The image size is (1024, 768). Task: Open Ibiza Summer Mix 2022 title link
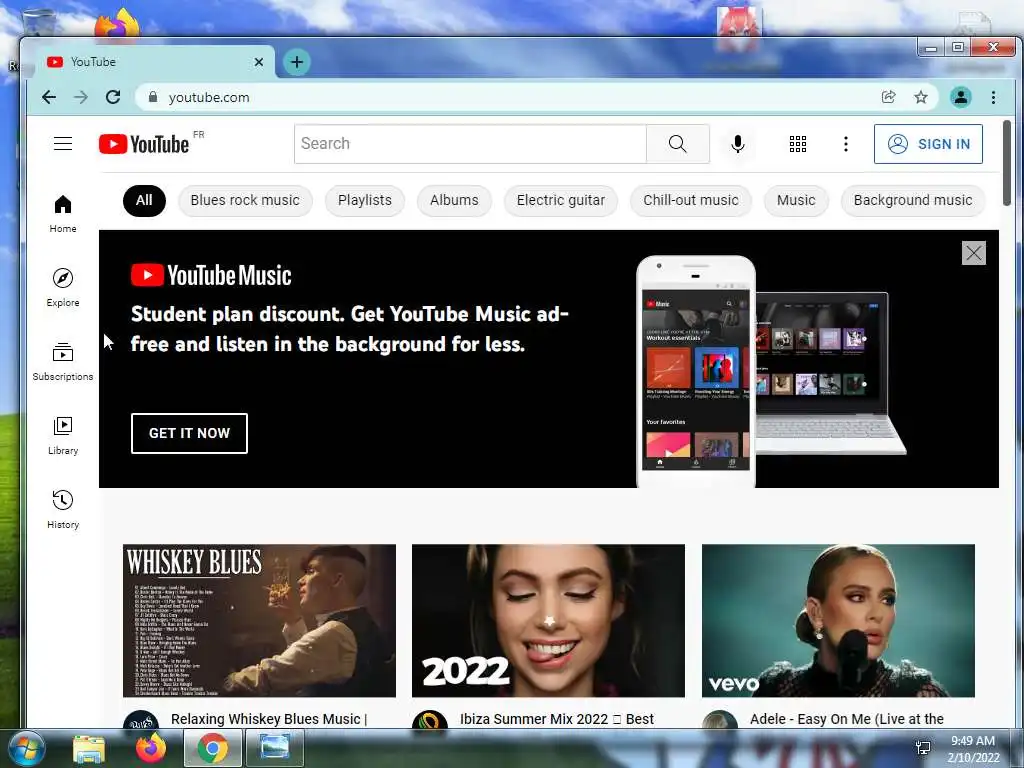[556, 719]
